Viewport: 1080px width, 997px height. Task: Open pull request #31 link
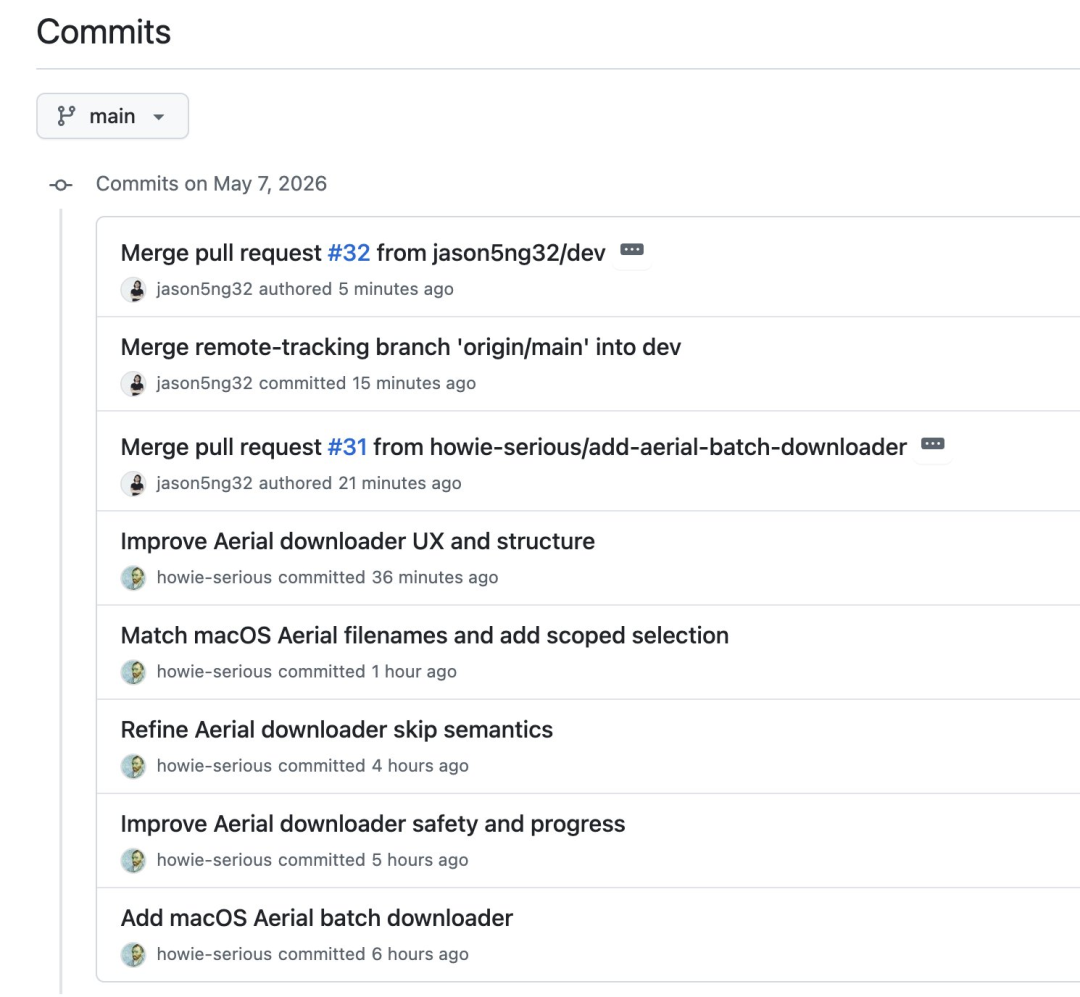[347, 447]
